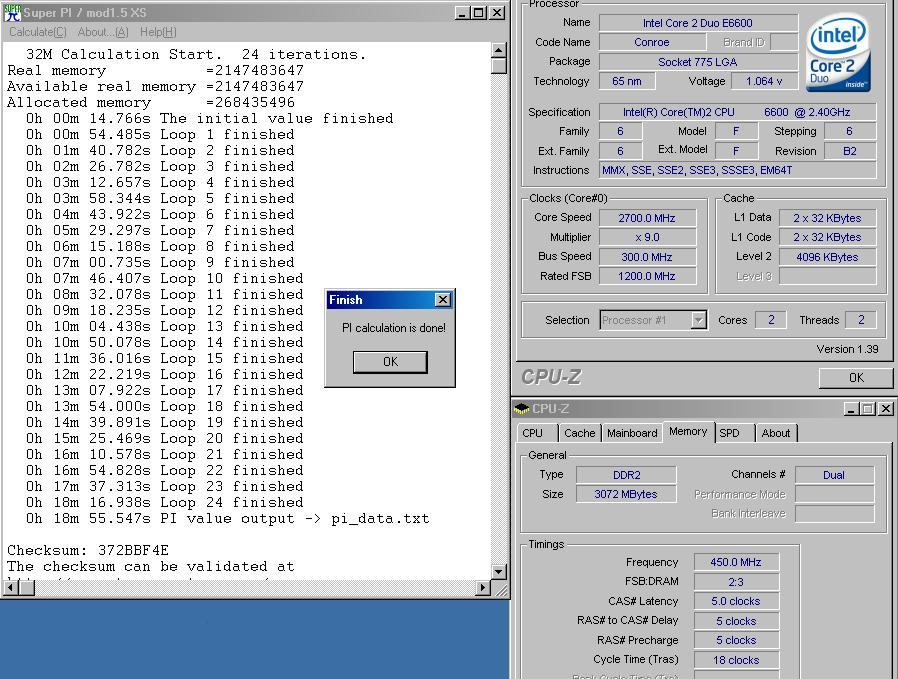Click the CPU-Z chip icon in title bar
Screen dimensions: 898x679
[521, 409]
